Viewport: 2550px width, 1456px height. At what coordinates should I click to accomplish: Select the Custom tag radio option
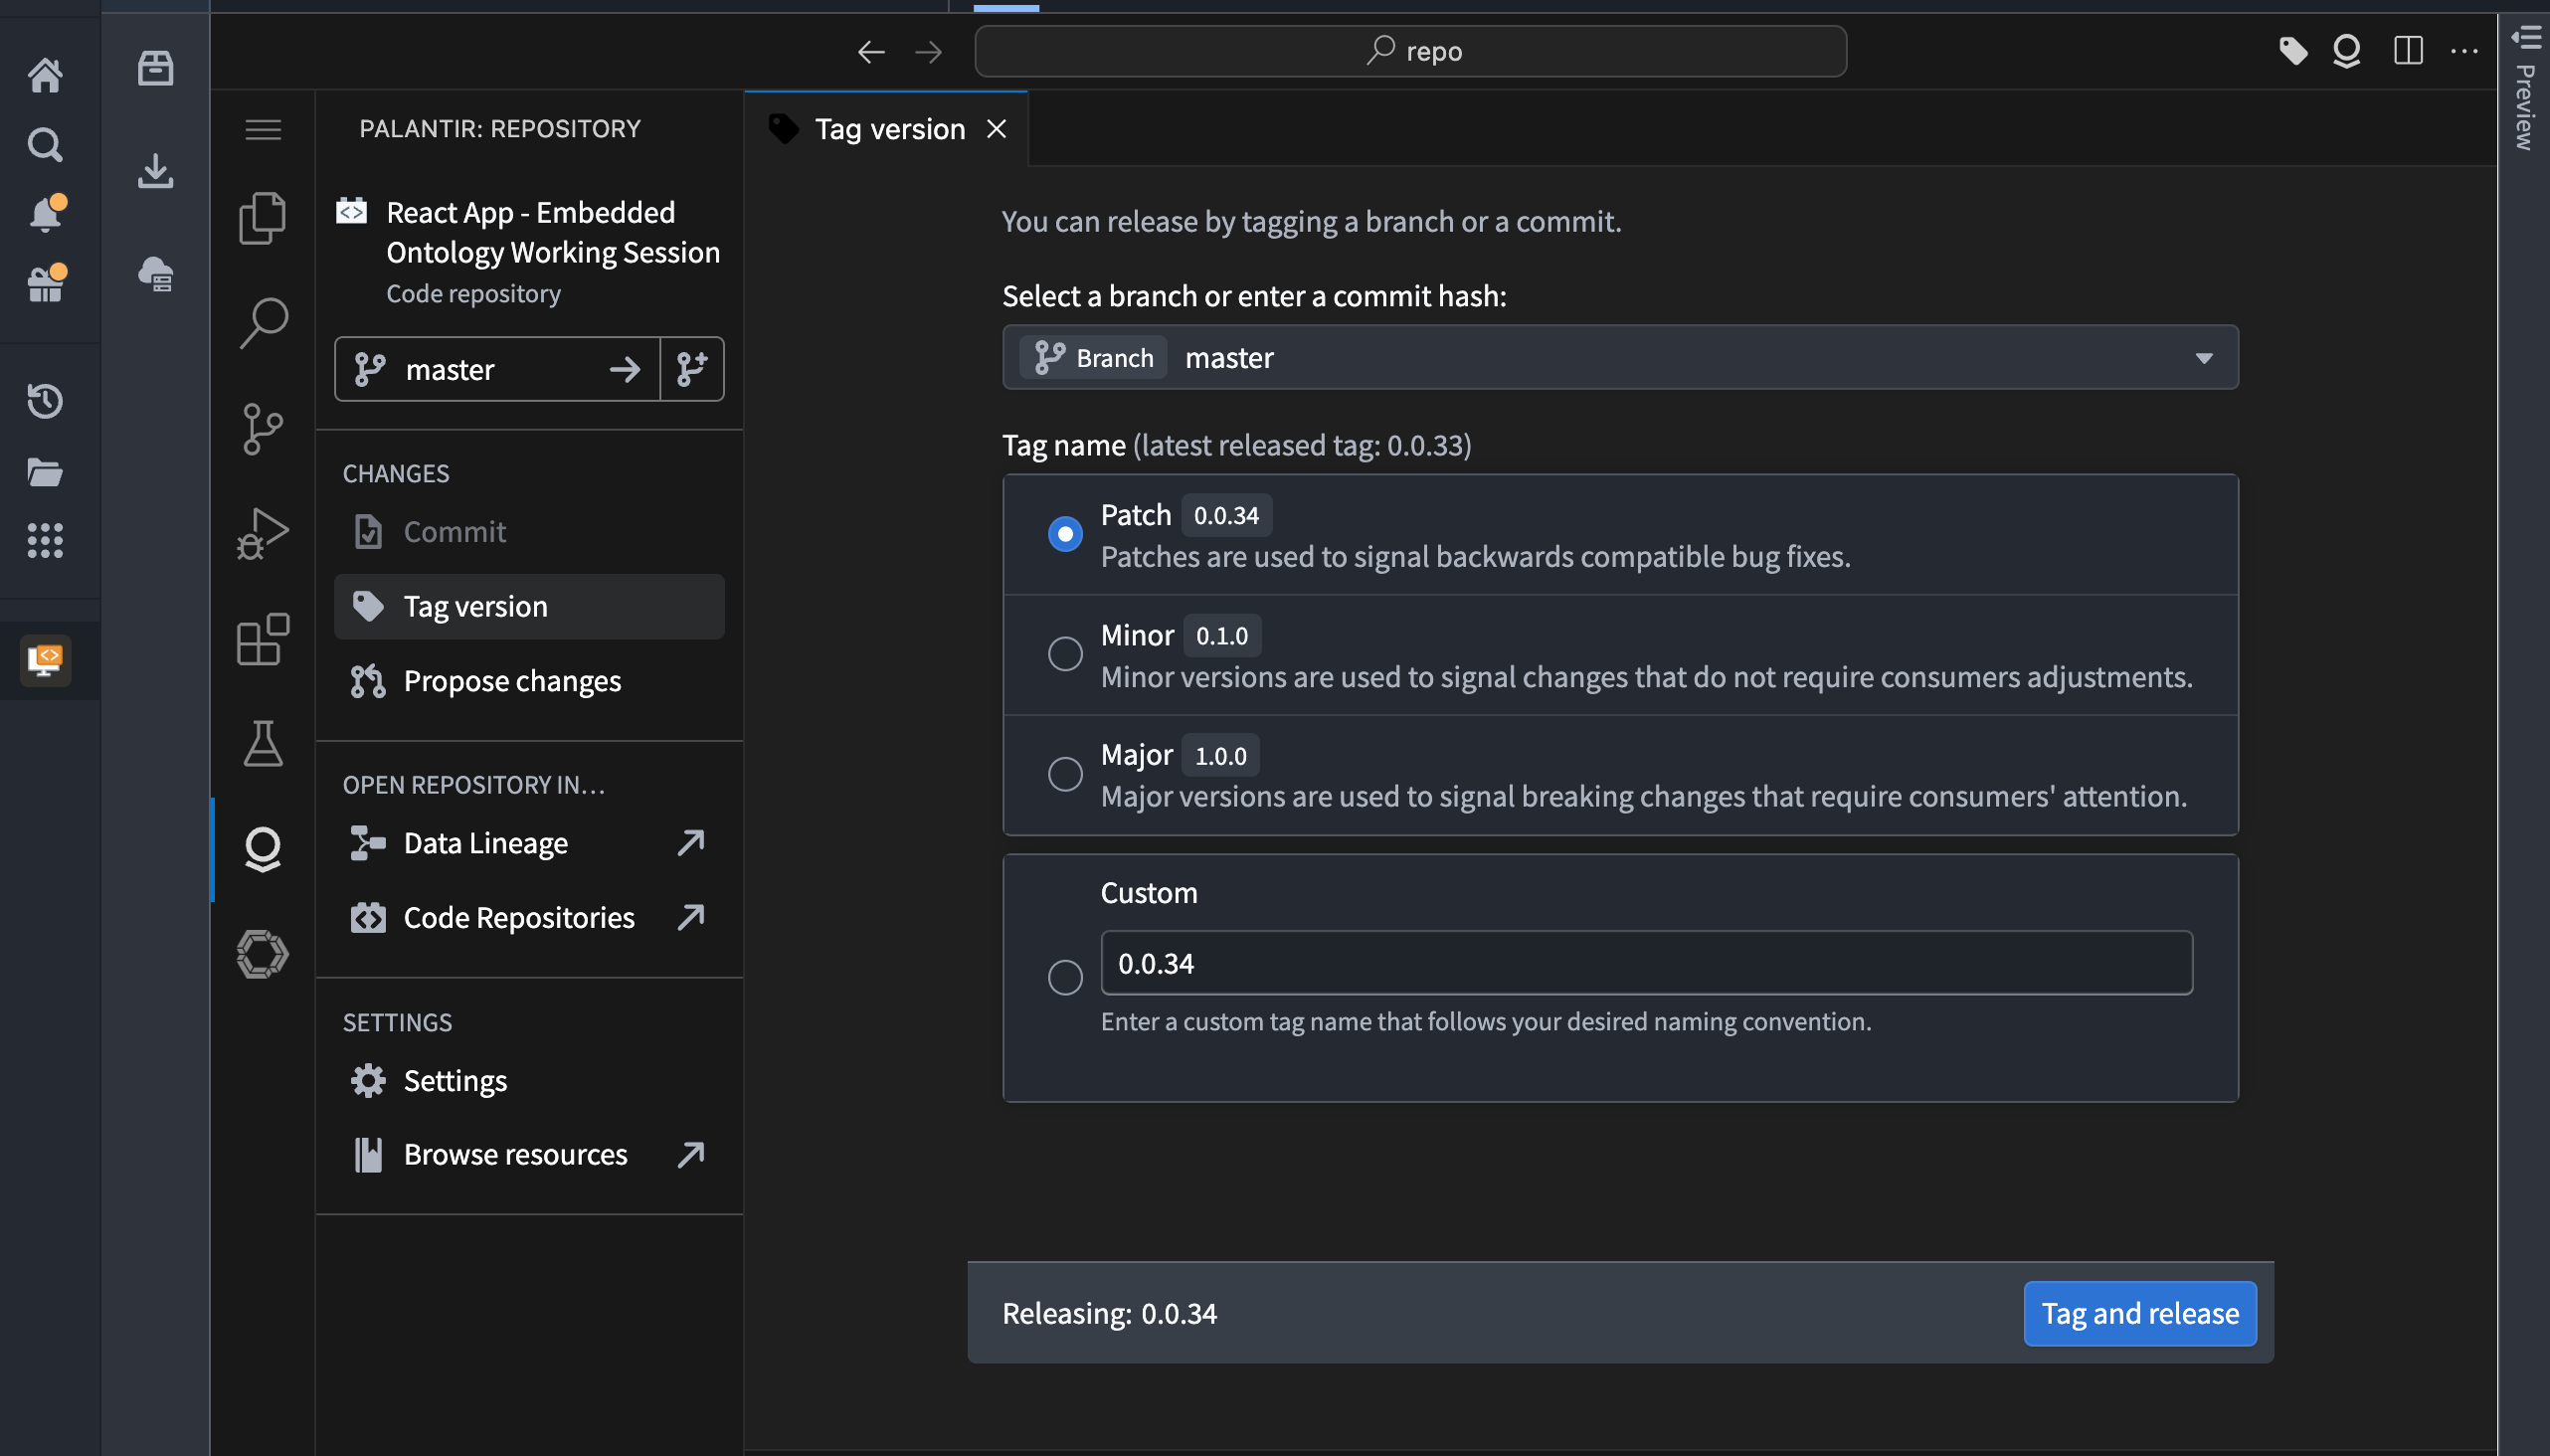[x=1065, y=977]
